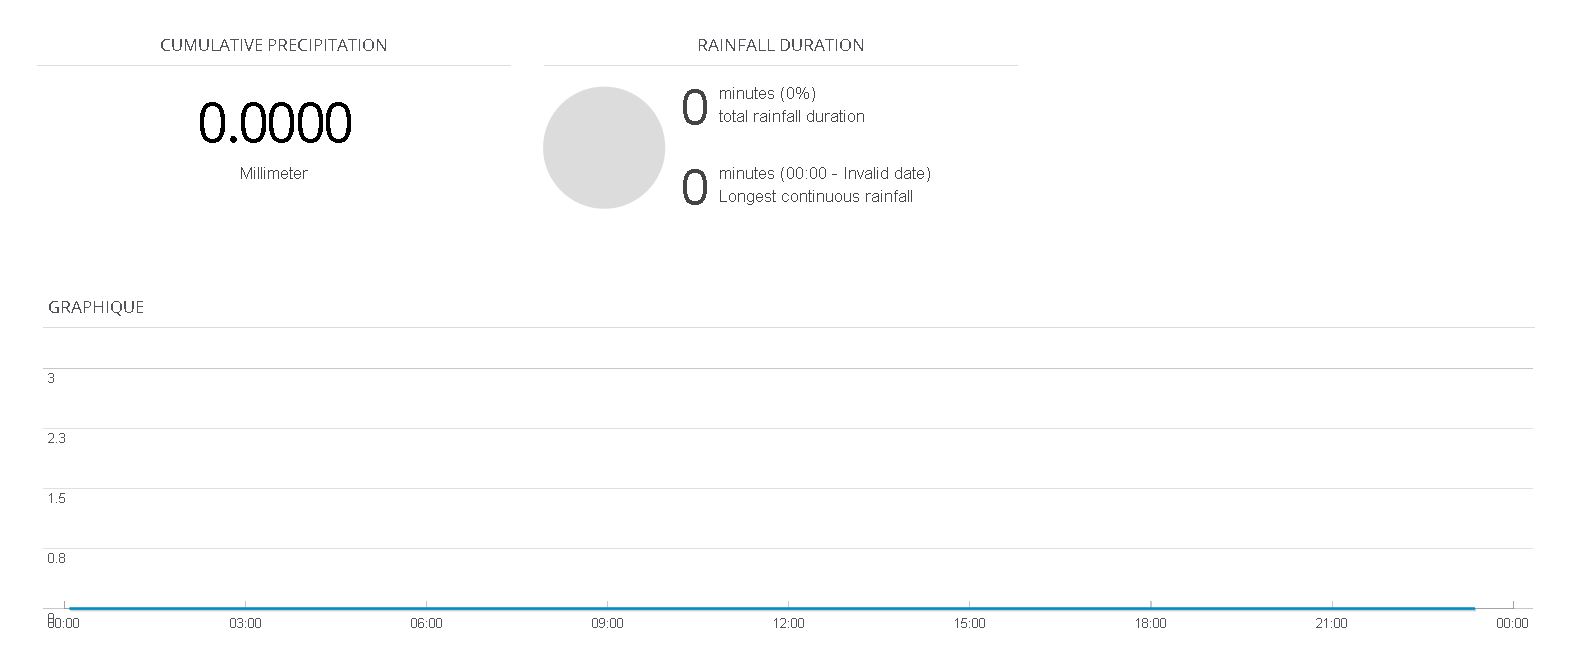Click the 1.5 y-axis label

(56, 498)
